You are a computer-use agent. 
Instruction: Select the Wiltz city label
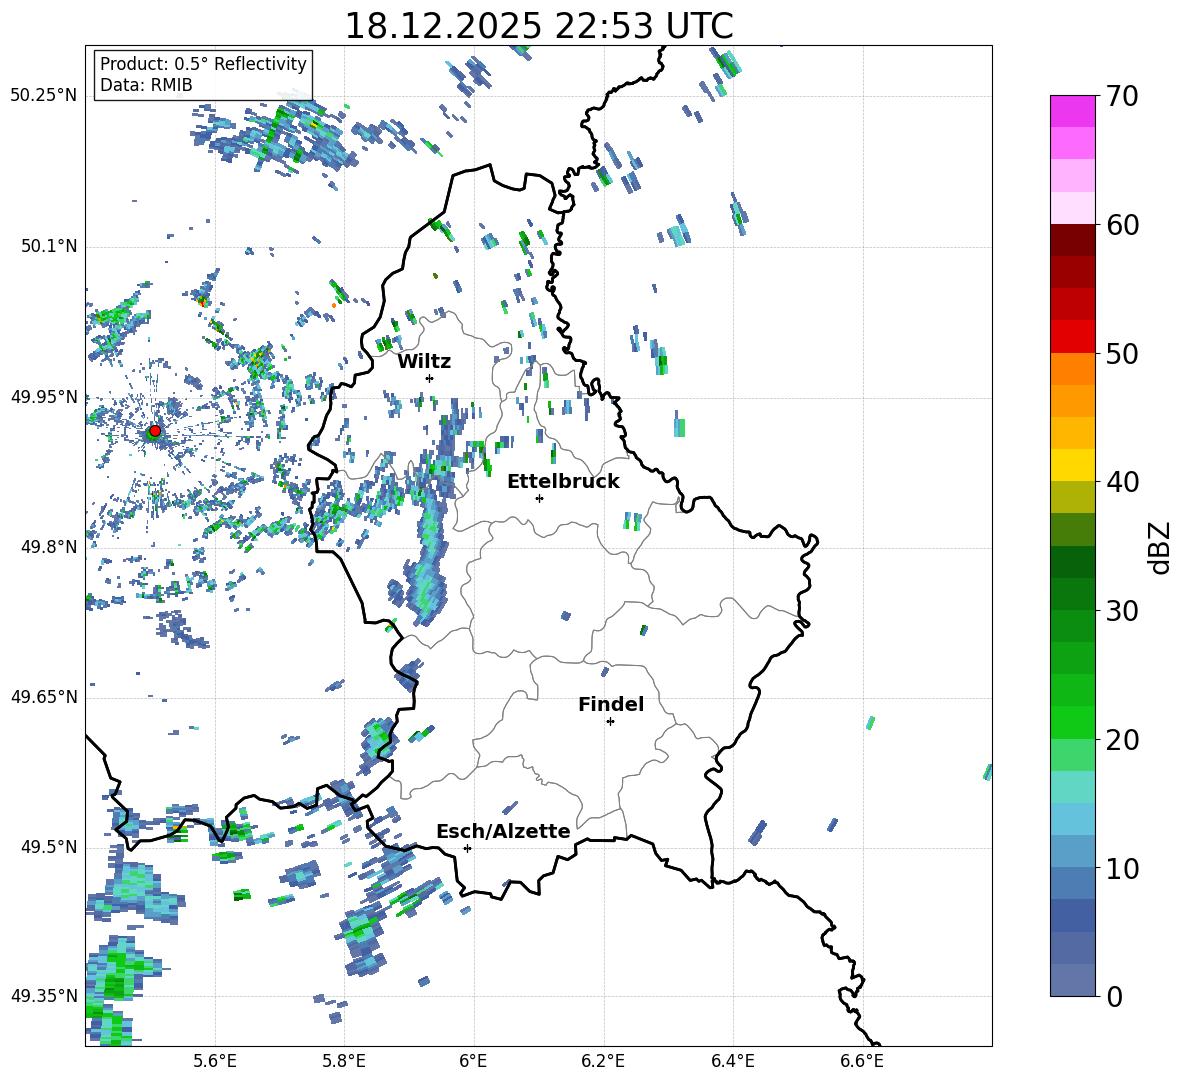(x=424, y=361)
